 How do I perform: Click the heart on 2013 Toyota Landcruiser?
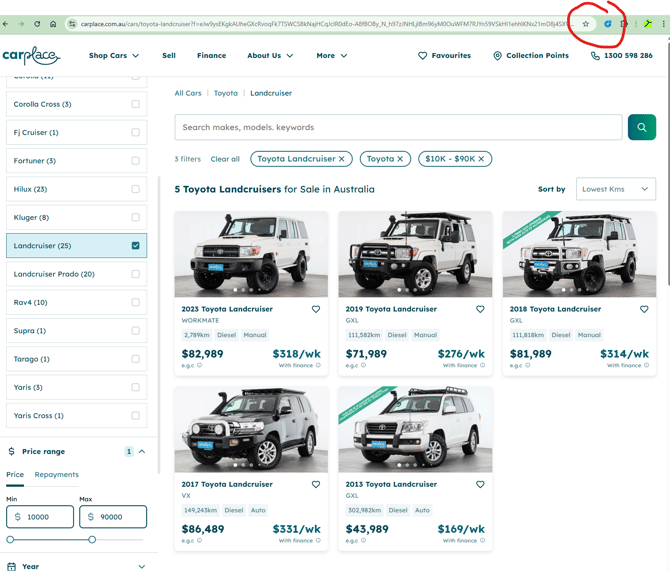pos(480,485)
